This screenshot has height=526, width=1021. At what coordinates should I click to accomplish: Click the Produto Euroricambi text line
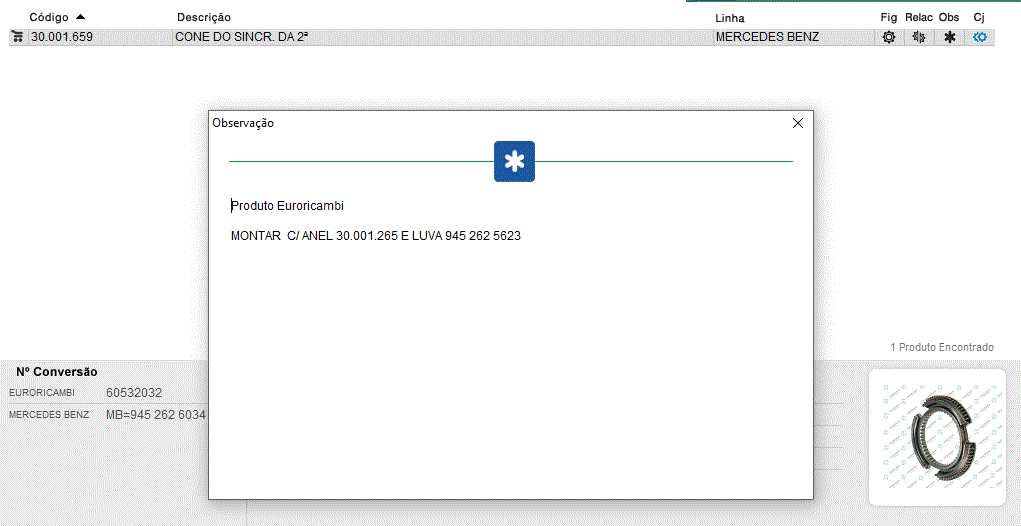[288, 206]
